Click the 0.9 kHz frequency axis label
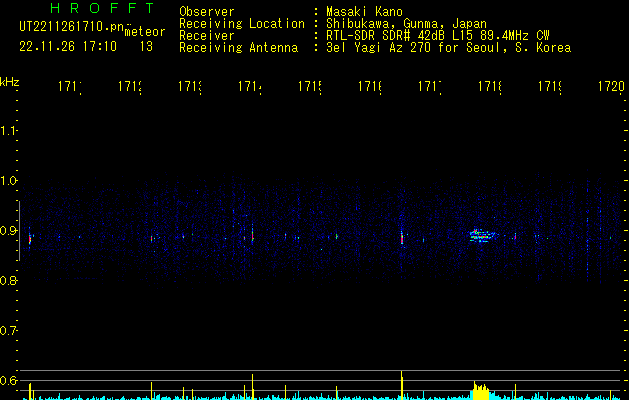The image size is (629, 400). click(10, 231)
